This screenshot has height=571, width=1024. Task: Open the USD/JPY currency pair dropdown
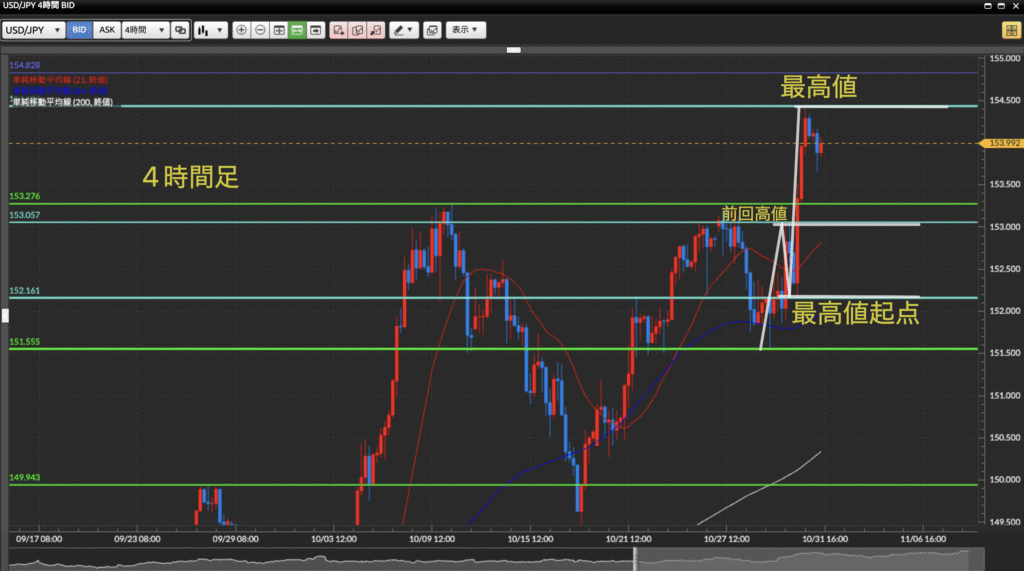click(x=34, y=30)
